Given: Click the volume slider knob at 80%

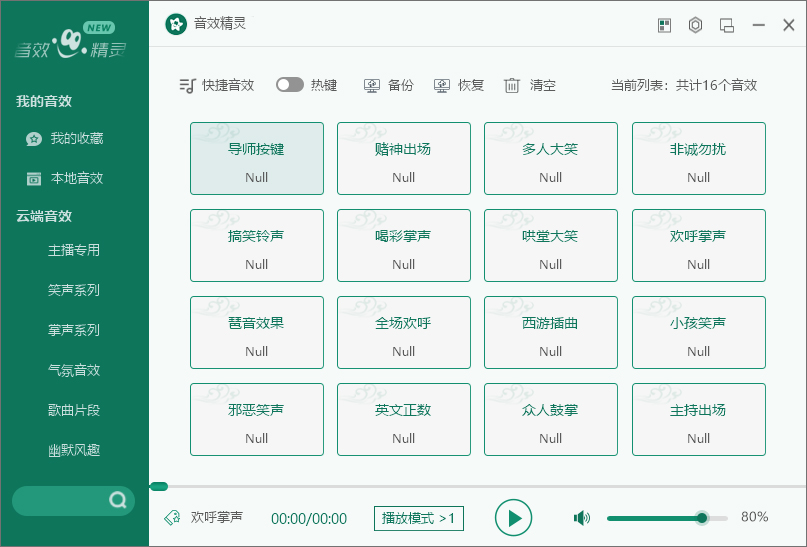Looking at the screenshot, I should tap(701, 518).
